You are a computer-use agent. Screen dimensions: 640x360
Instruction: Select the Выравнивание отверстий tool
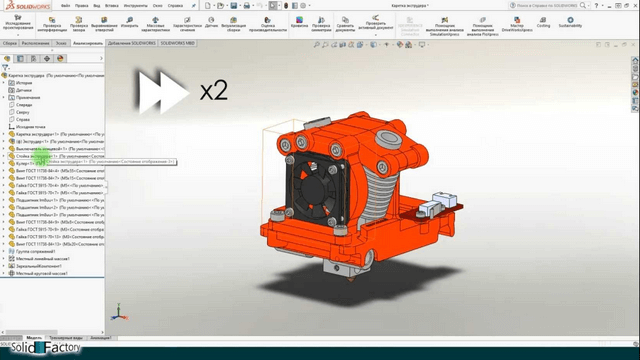(104, 24)
